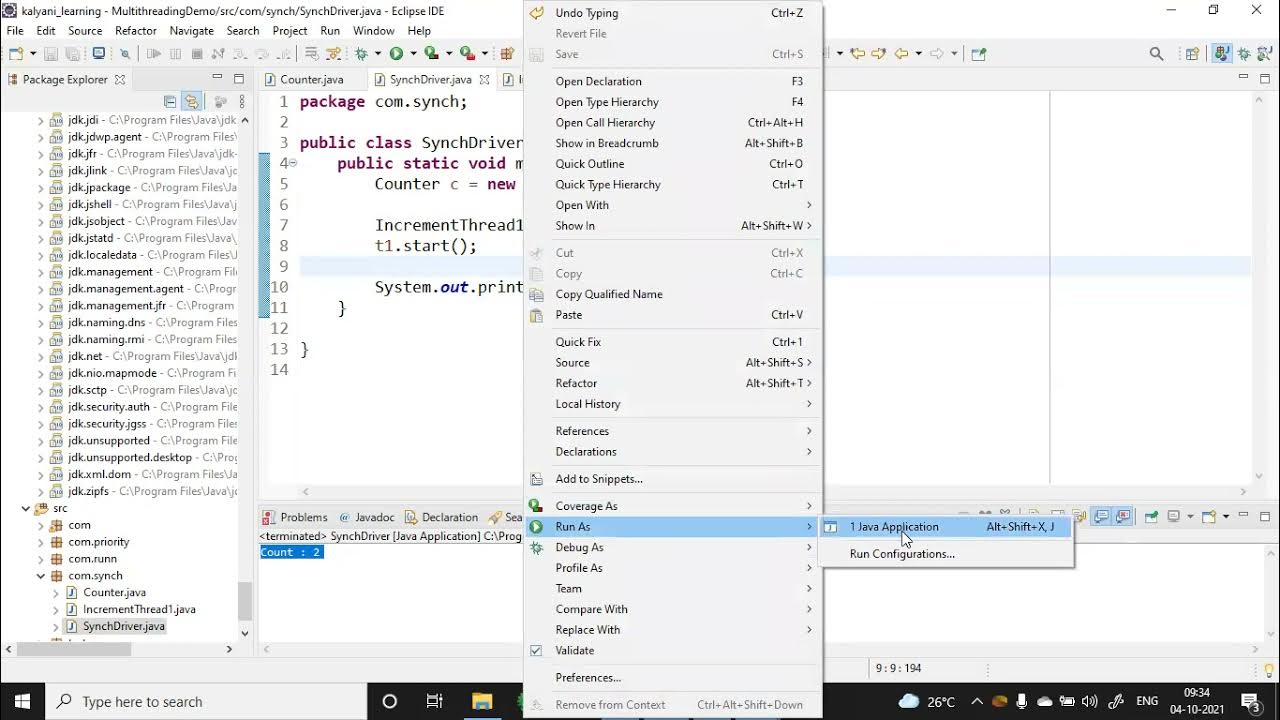1280x720 pixels.
Task: Open the Windows Start menu
Action: [x=22, y=701]
